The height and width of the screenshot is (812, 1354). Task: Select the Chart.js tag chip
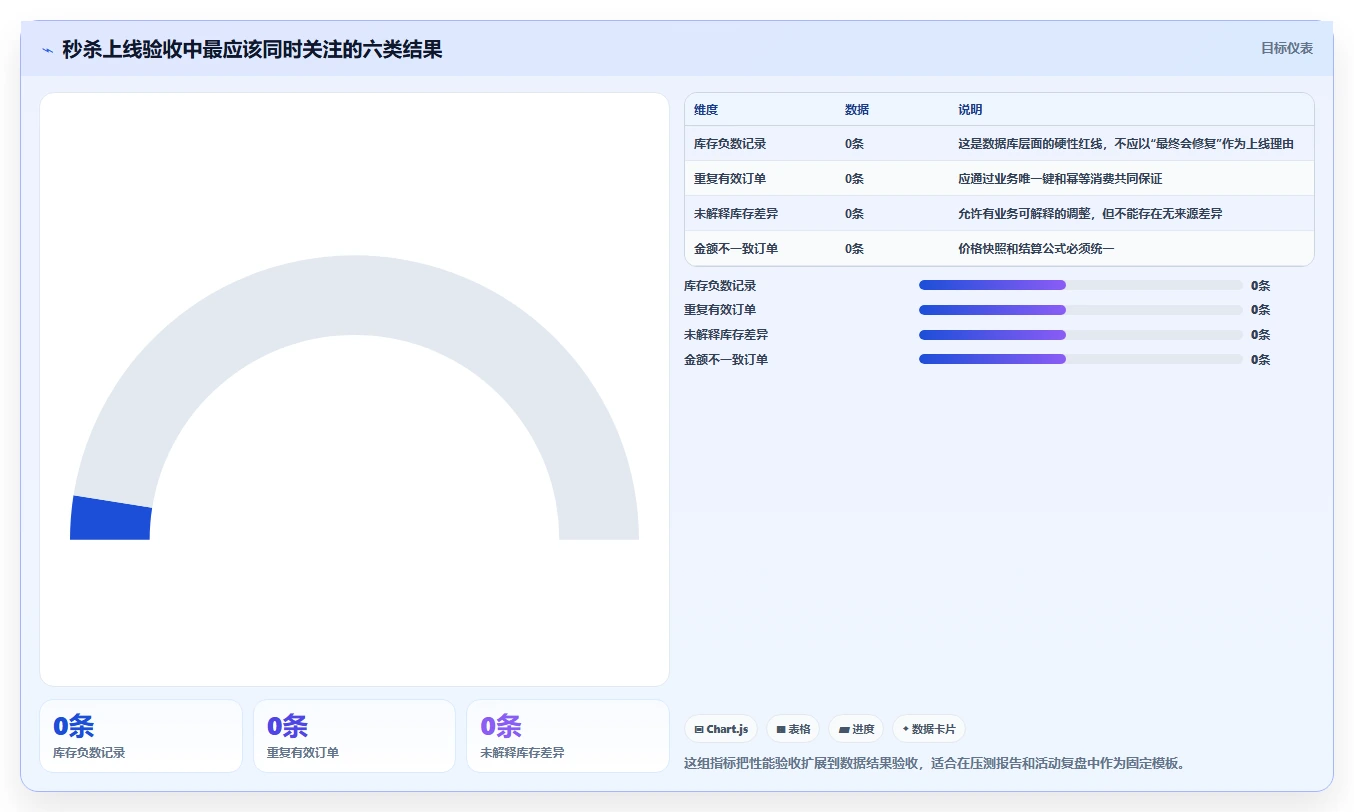coord(721,729)
